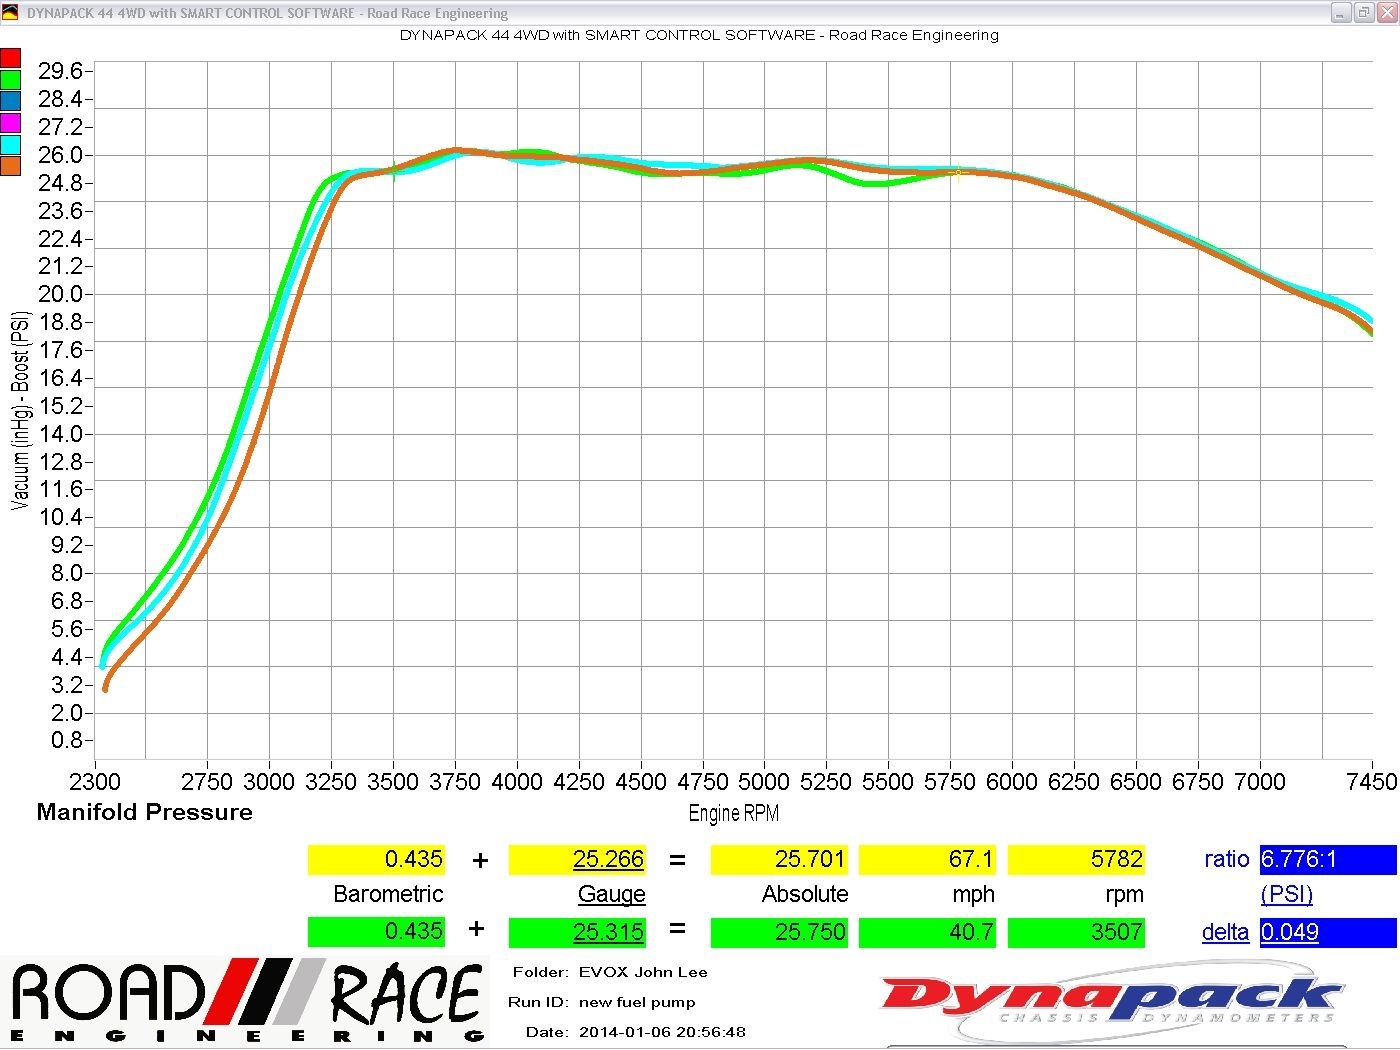The image size is (1400, 1050).
Task: Click the yellow cursor marker on the graph
Action: (x=958, y=173)
